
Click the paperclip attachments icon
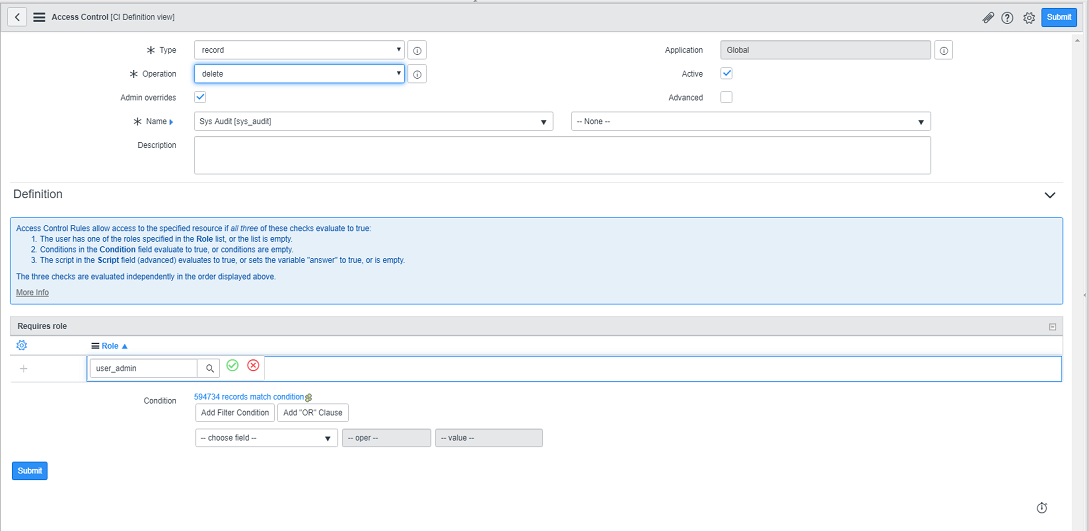(988, 18)
